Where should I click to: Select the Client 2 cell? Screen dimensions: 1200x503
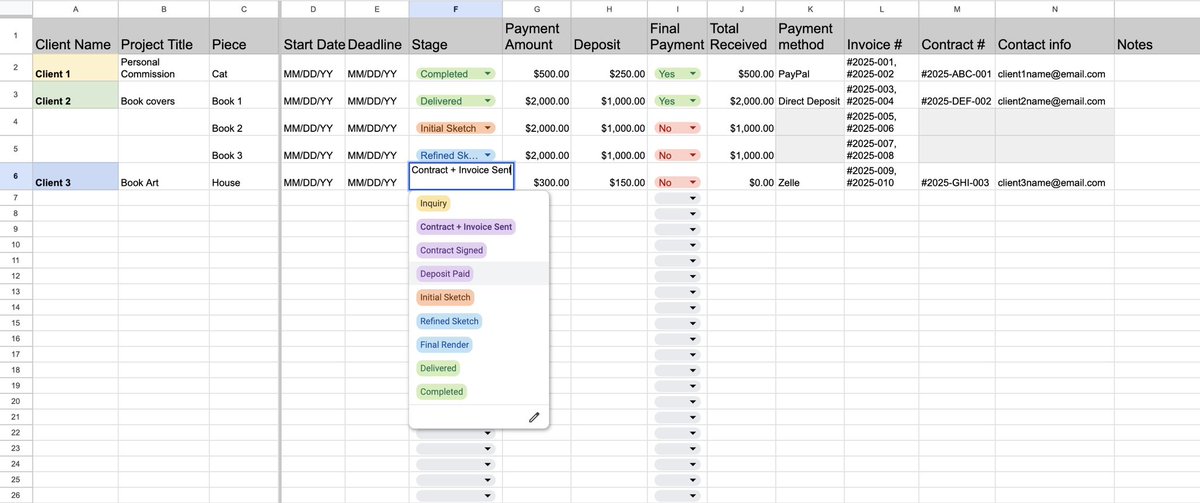click(75, 95)
